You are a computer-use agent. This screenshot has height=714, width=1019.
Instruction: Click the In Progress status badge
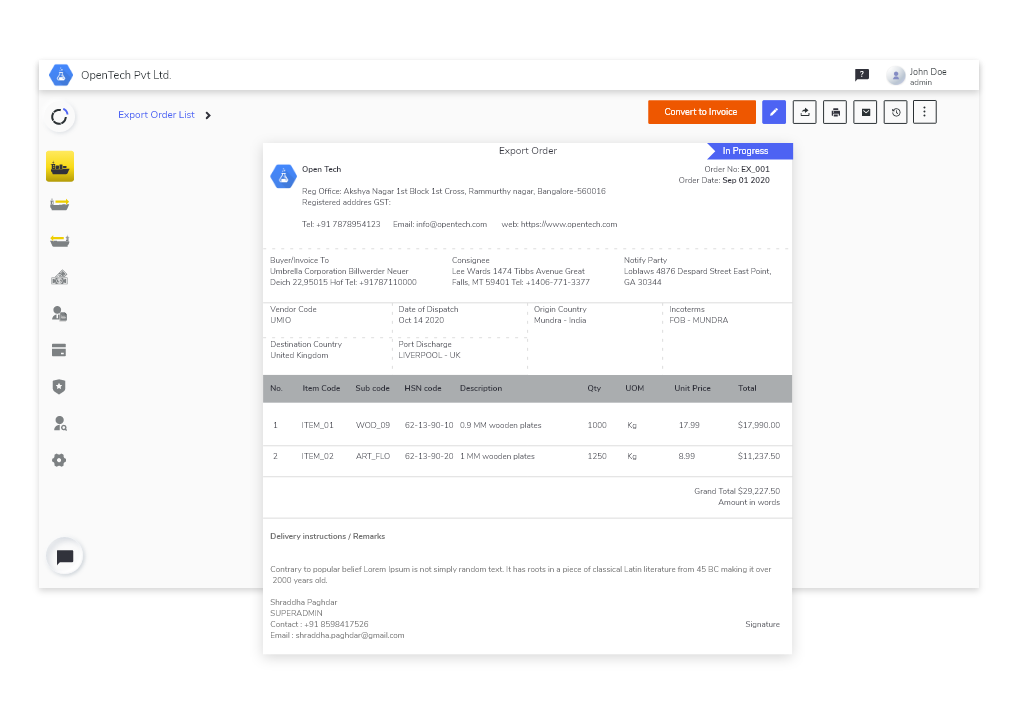749,151
